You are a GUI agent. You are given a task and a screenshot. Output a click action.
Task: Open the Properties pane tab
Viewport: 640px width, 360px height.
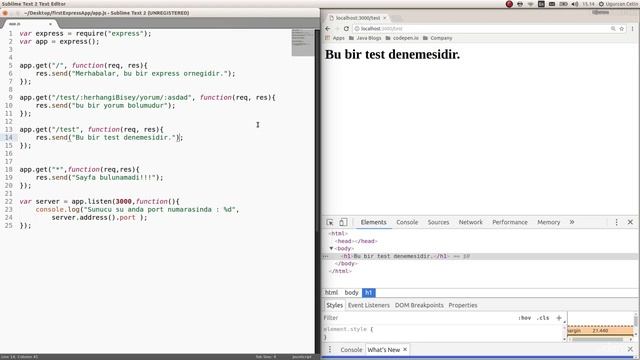coord(463,305)
